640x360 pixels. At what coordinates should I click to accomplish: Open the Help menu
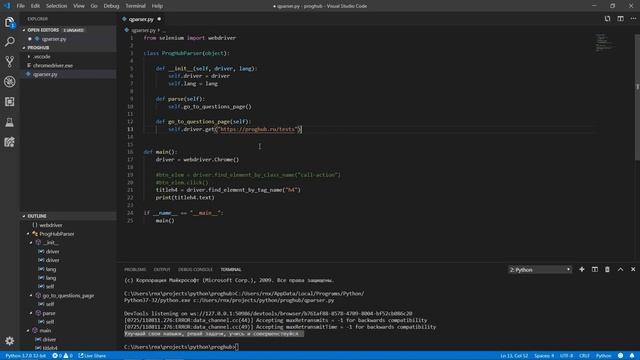[157, 6]
